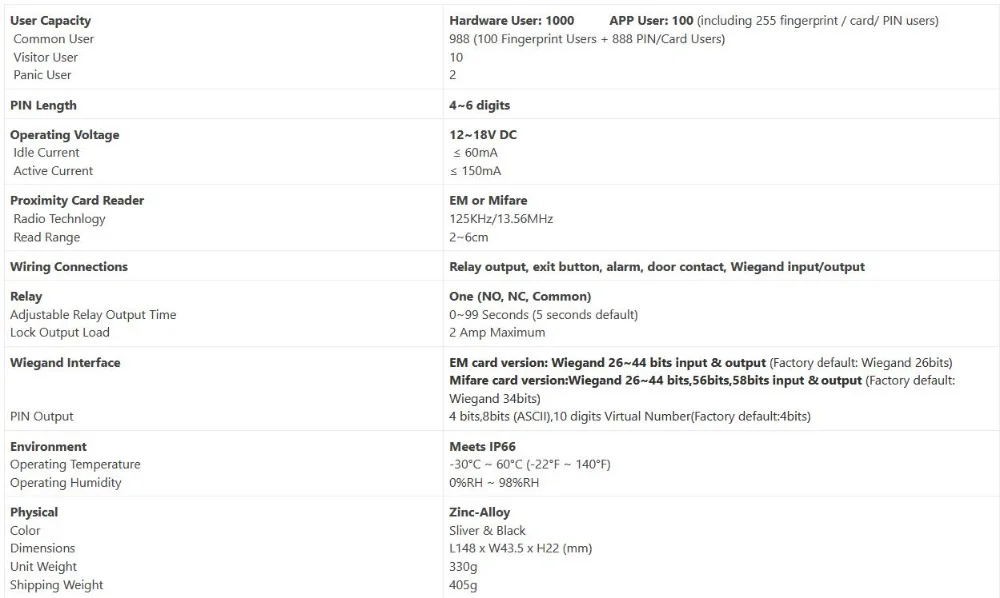Click the Shipping Weight label
Image resolution: width=1000 pixels, height=598 pixels.
[56, 585]
